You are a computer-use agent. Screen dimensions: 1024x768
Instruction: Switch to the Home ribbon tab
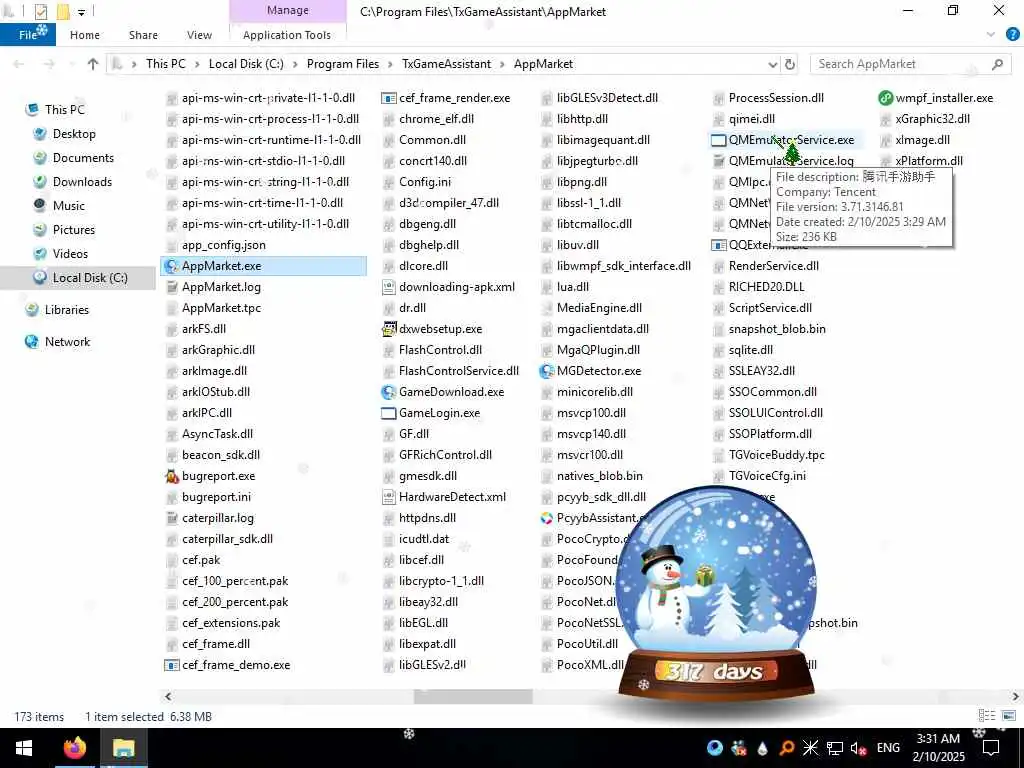click(x=85, y=35)
